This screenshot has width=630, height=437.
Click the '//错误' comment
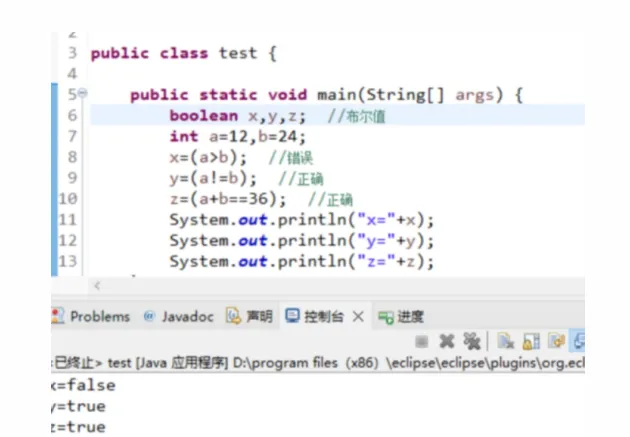pos(290,158)
